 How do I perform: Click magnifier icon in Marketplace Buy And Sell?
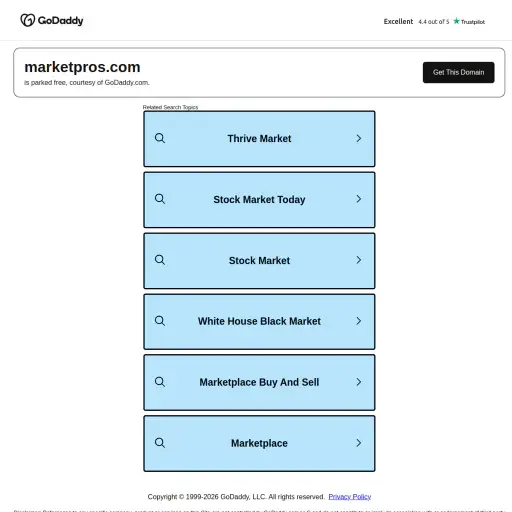[160, 382]
